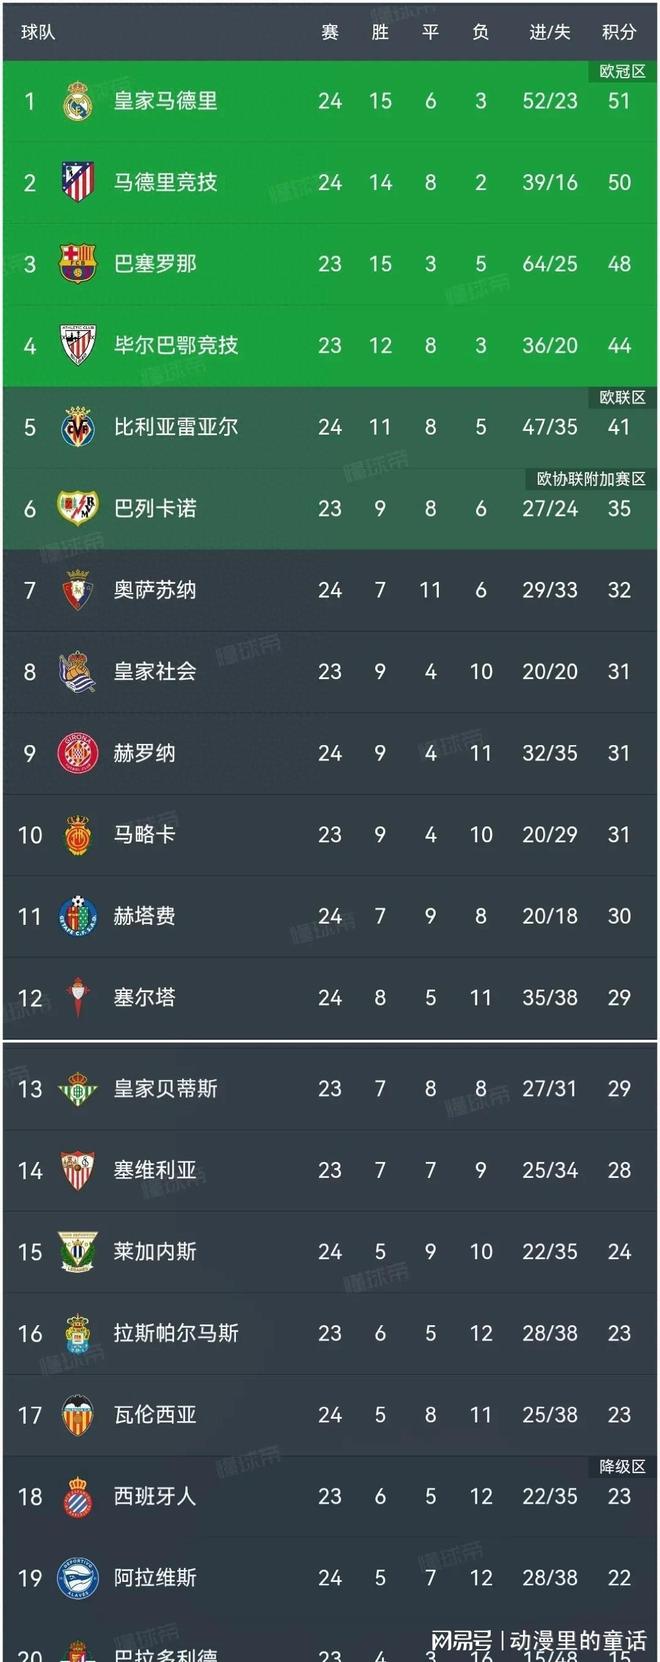
Task: Click the Barcelona club crest
Action: tap(78, 264)
